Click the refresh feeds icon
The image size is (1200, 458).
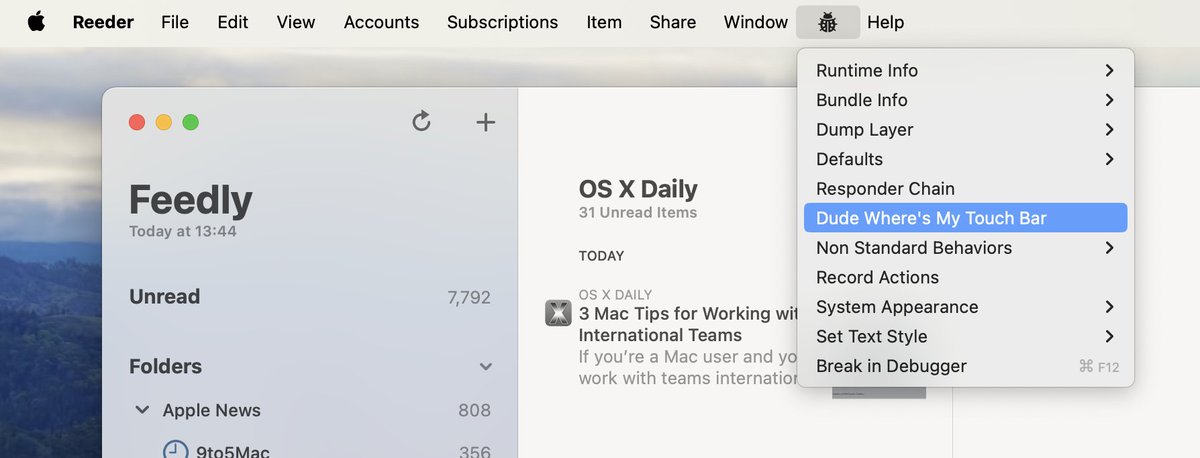(421, 122)
